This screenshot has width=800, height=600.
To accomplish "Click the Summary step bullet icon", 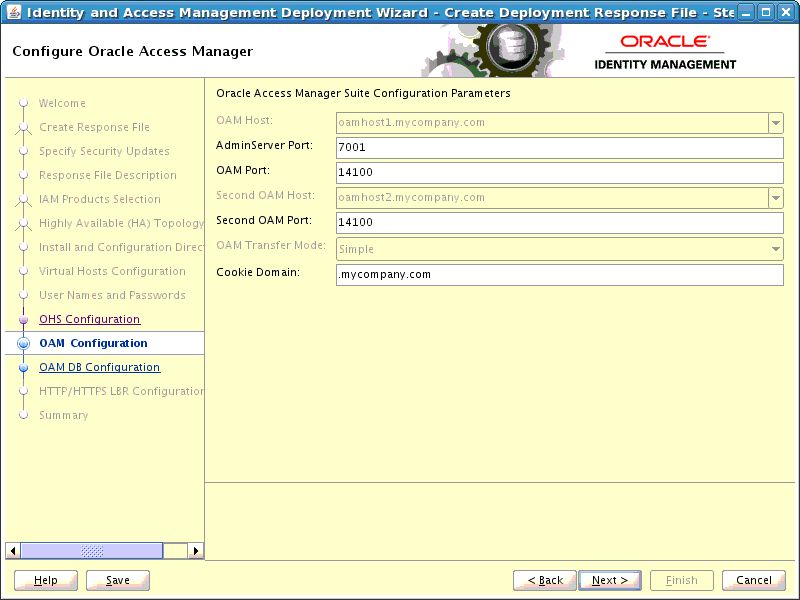I will (x=23, y=415).
